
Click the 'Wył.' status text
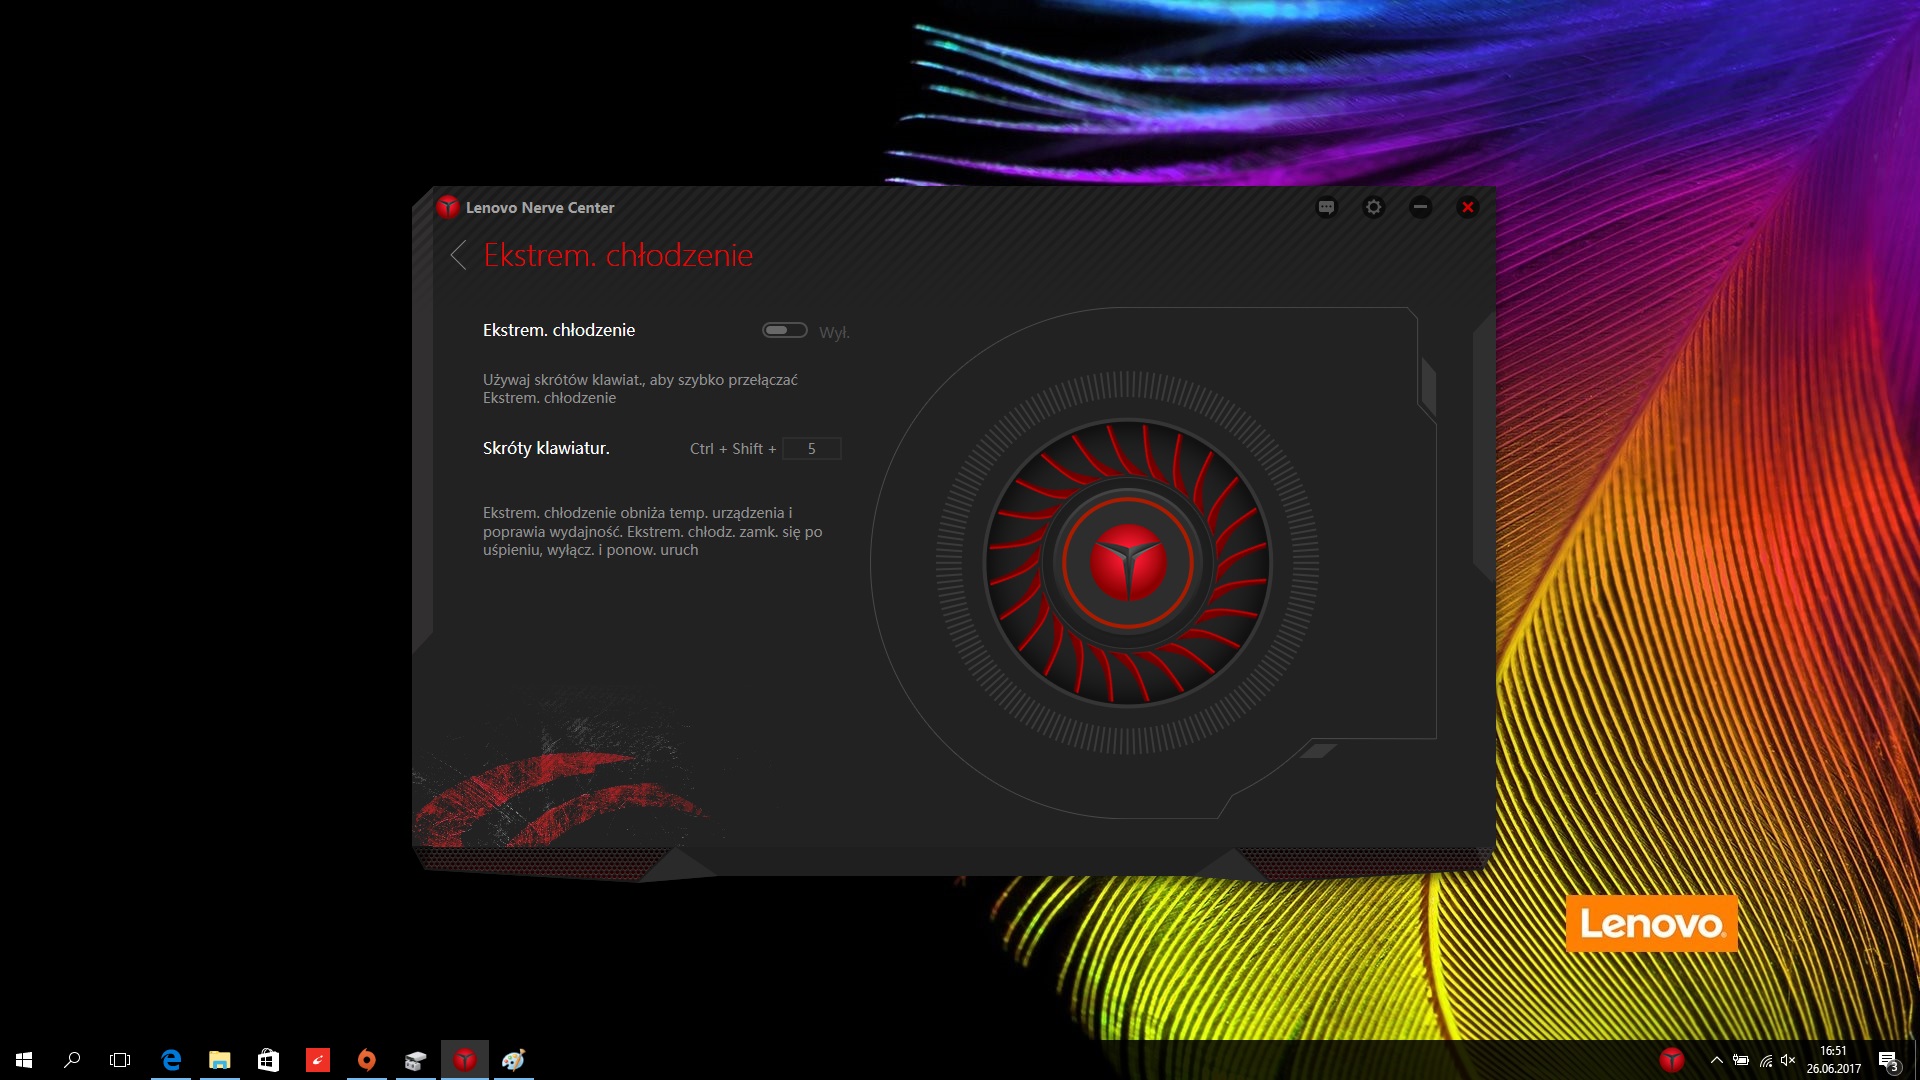[x=834, y=332]
